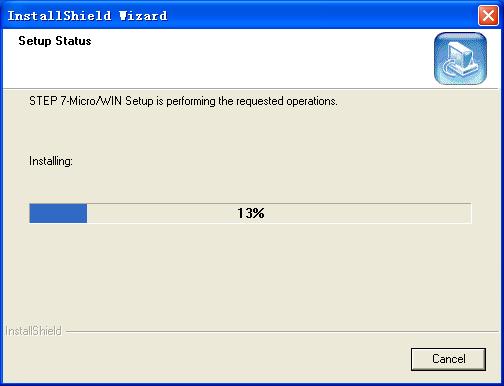Image resolution: width=504 pixels, height=386 pixels.
Task: Click the grayed InstallShield branding text
Action: point(33,331)
